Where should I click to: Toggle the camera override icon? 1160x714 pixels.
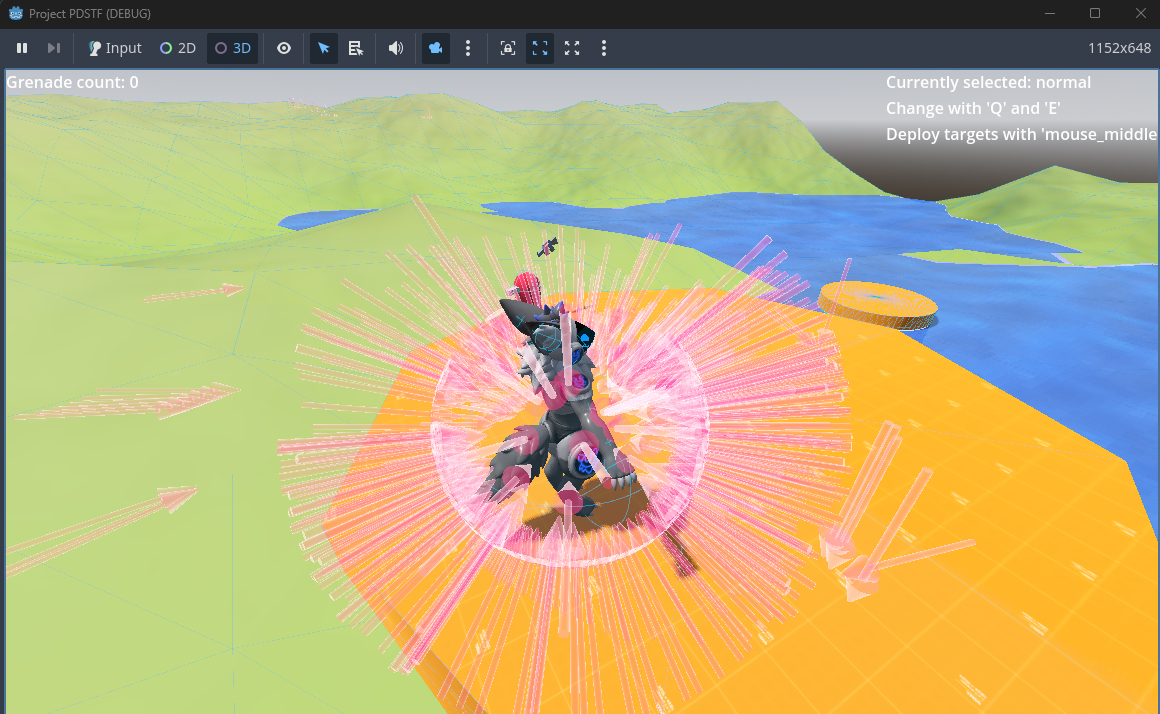(435, 48)
